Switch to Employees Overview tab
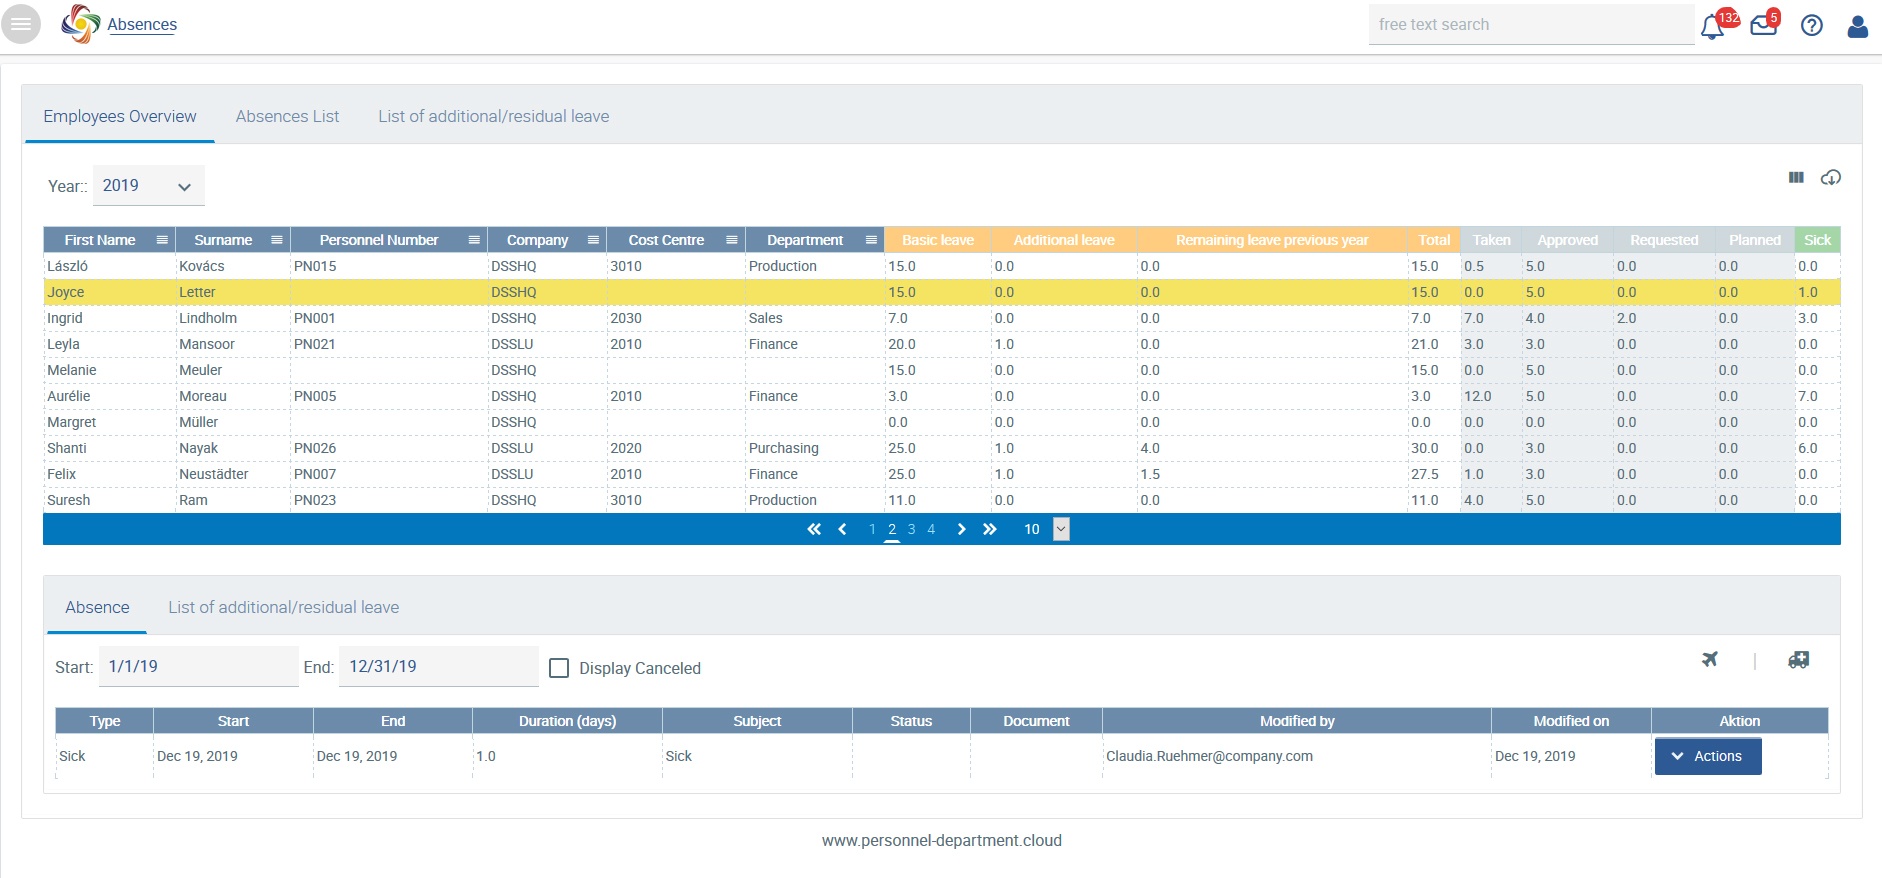The height and width of the screenshot is (878, 1882). point(120,116)
